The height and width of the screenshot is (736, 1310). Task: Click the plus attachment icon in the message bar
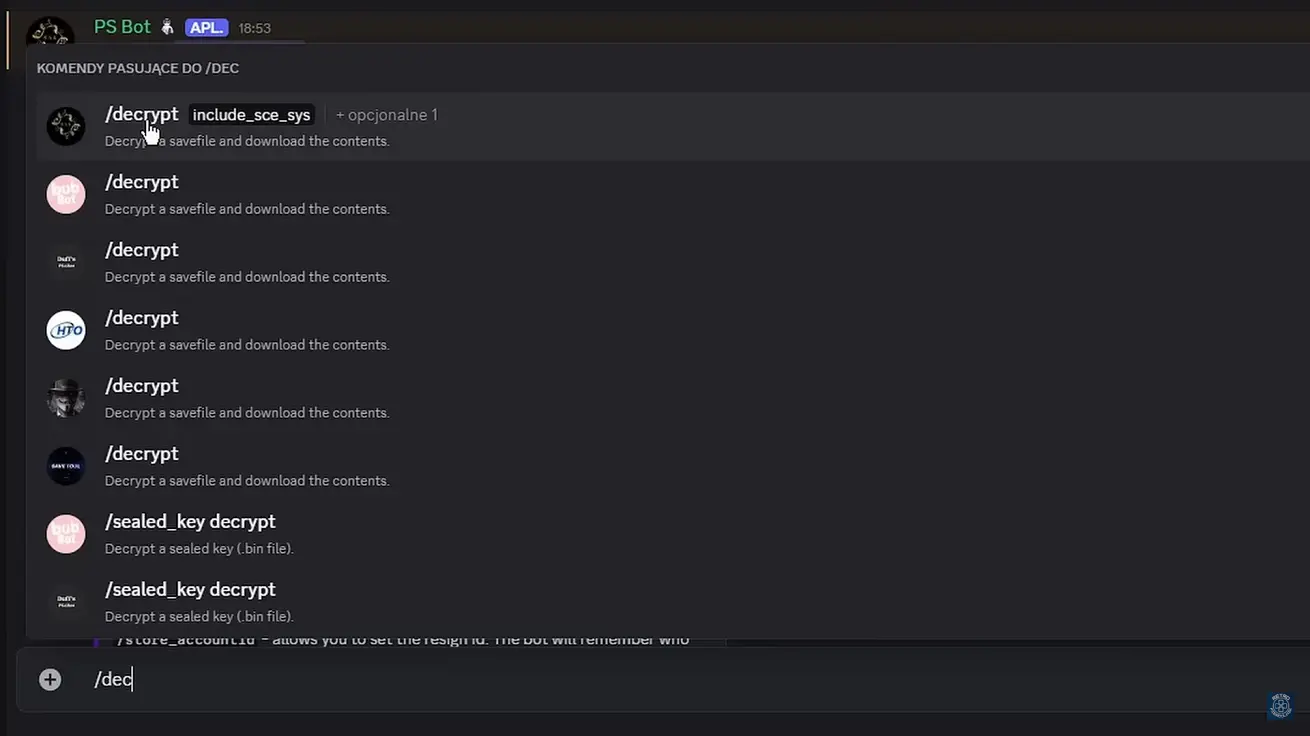click(x=49, y=679)
